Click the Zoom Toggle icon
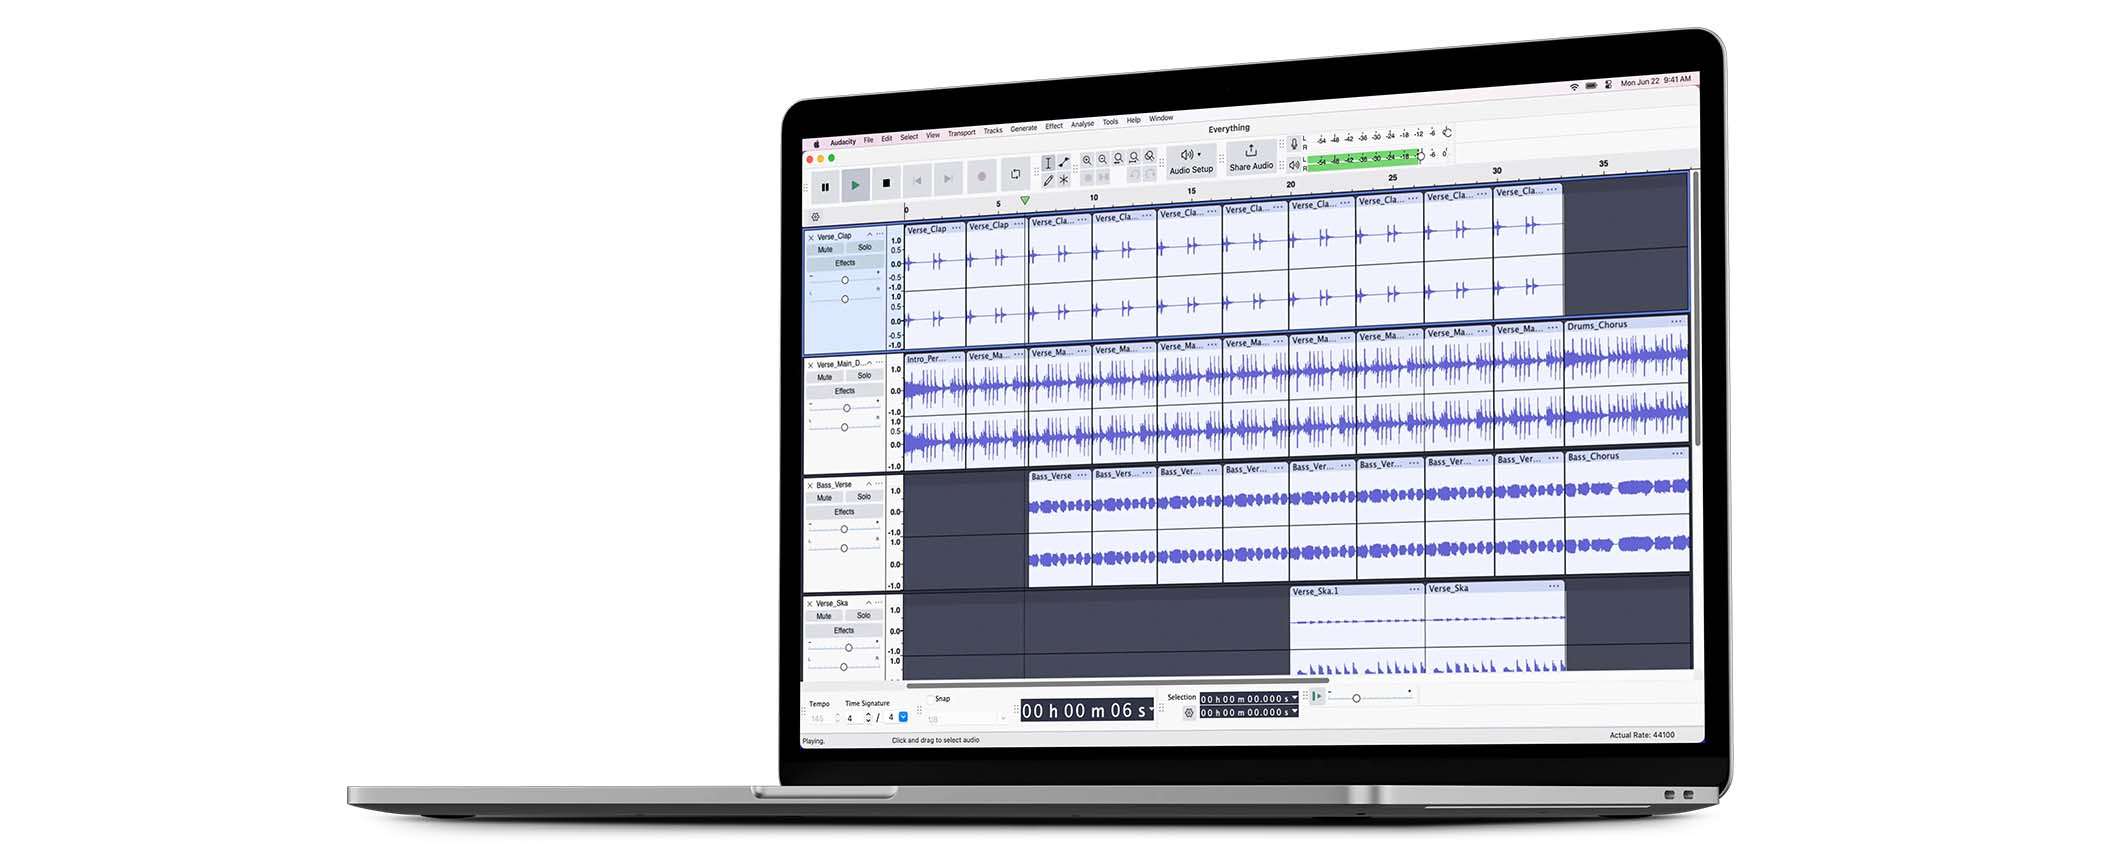The width and height of the screenshot is (2120, 848). (1150, 156)
